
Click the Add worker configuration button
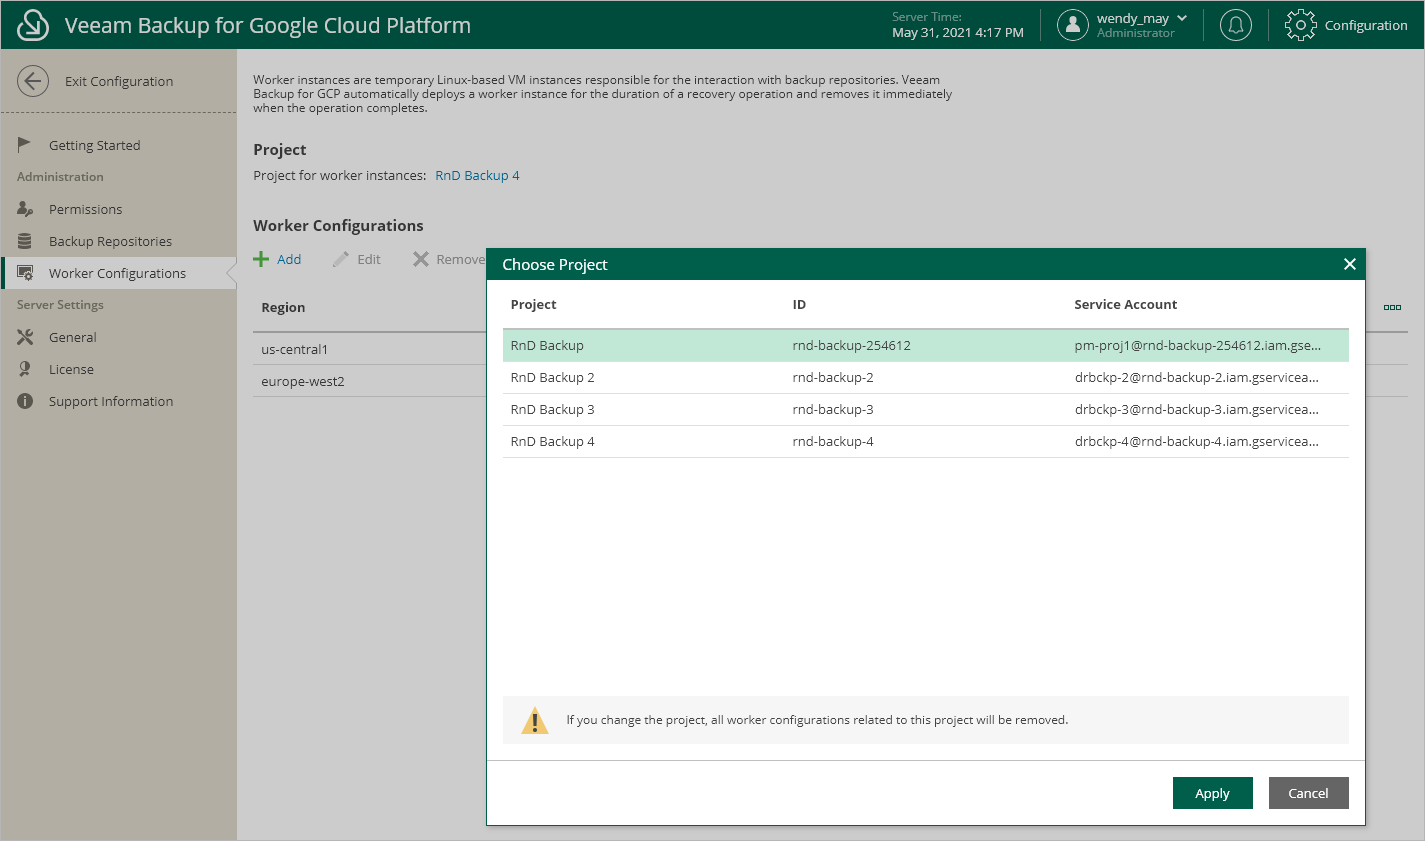tap(277, 259)
